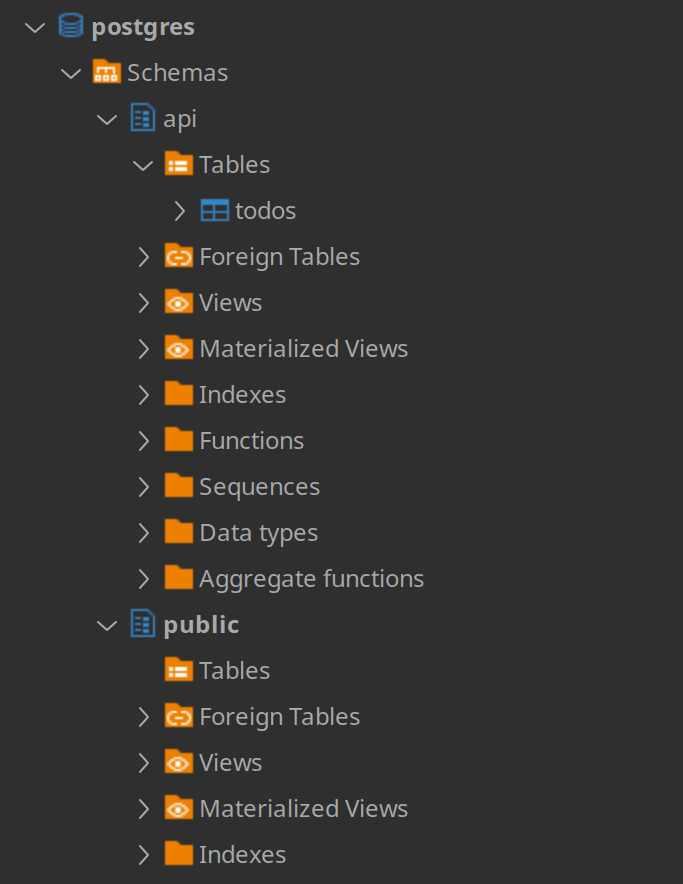Select Tables label under public

(235, 671)
